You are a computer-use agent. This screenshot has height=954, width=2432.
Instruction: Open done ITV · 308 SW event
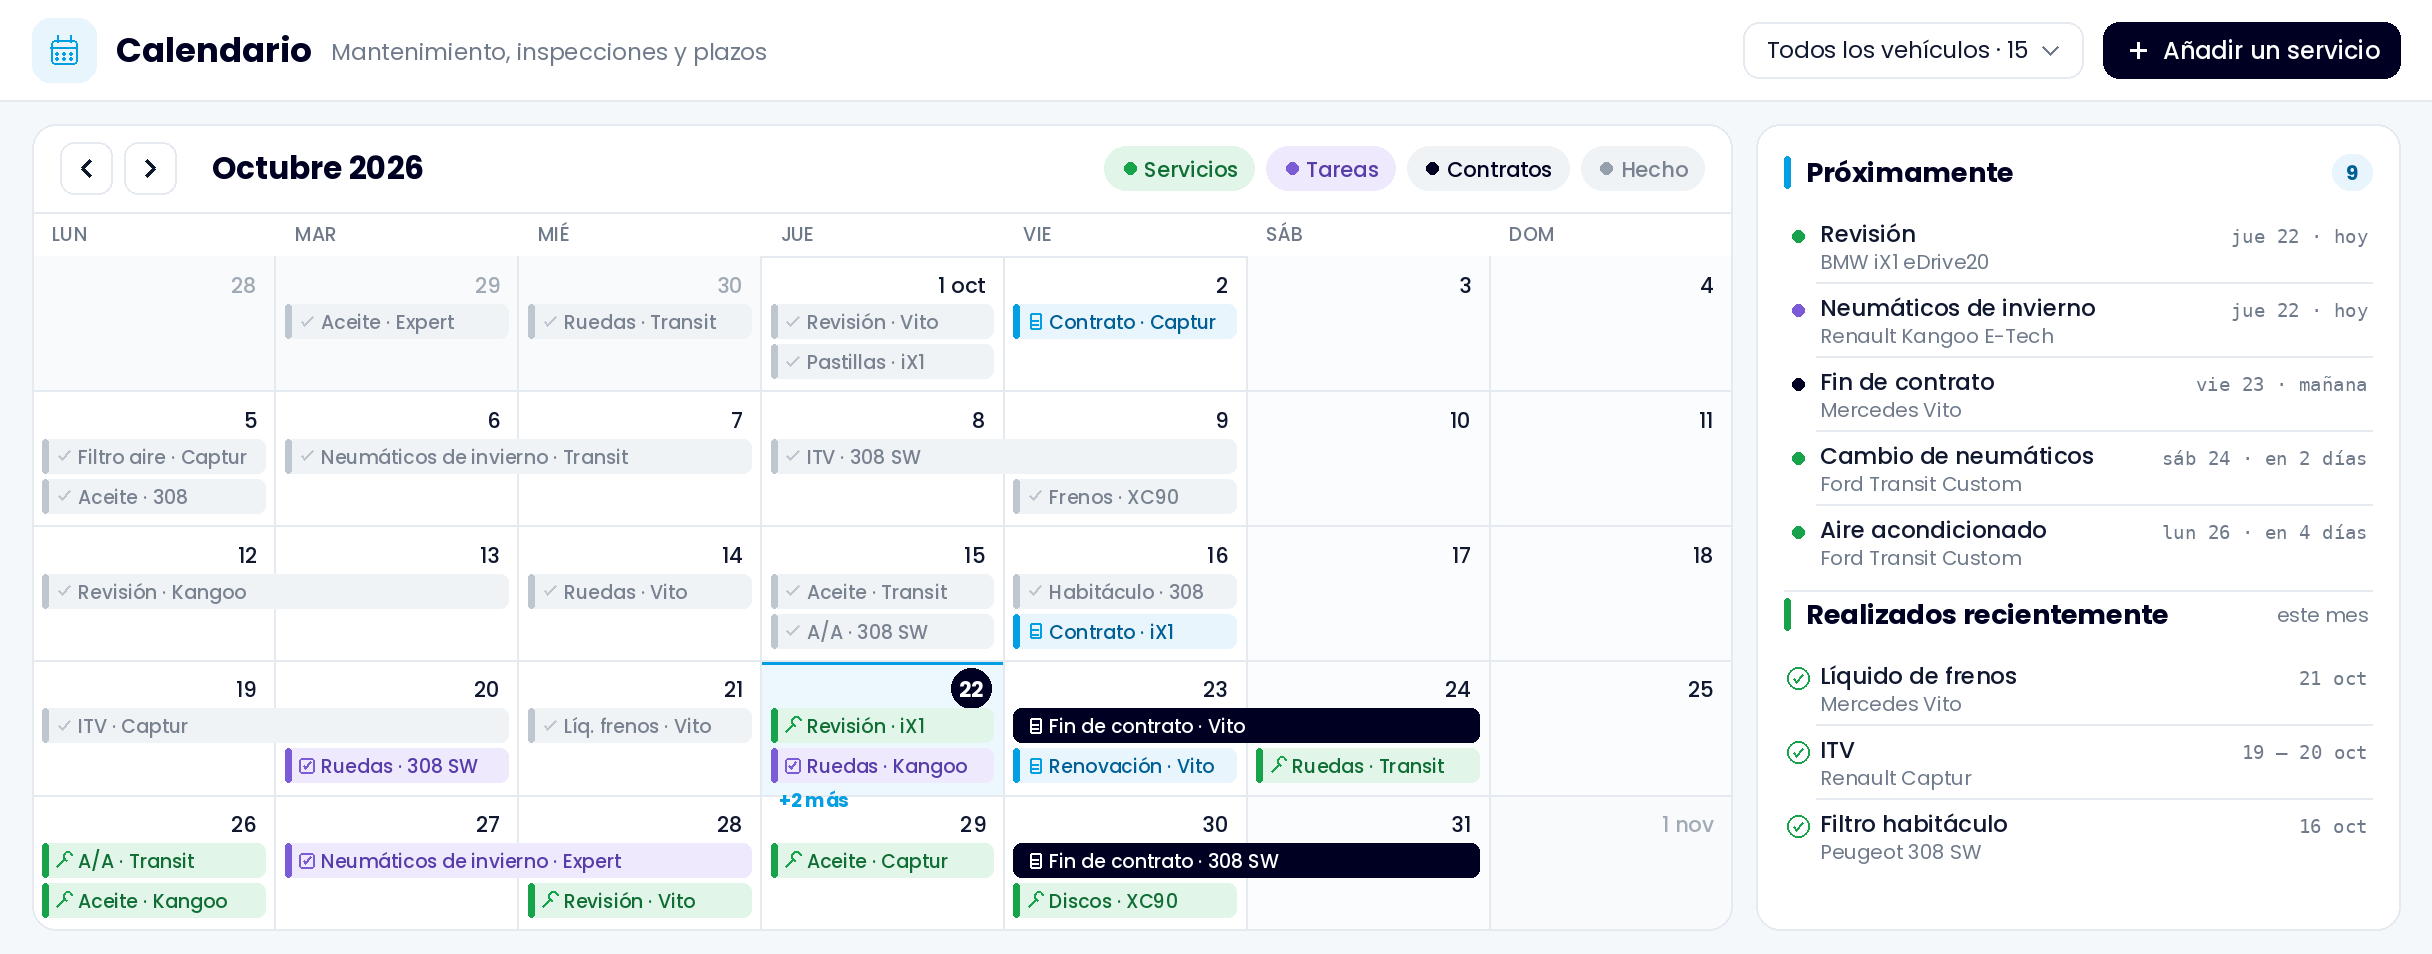tap(1004, 457)
